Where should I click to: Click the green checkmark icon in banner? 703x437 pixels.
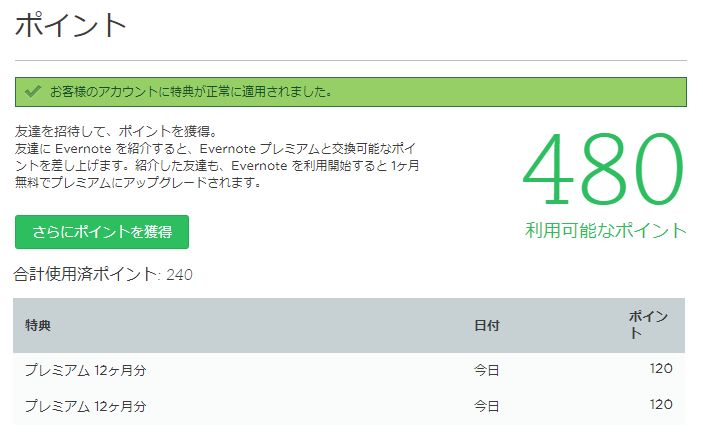coord(33,92)
